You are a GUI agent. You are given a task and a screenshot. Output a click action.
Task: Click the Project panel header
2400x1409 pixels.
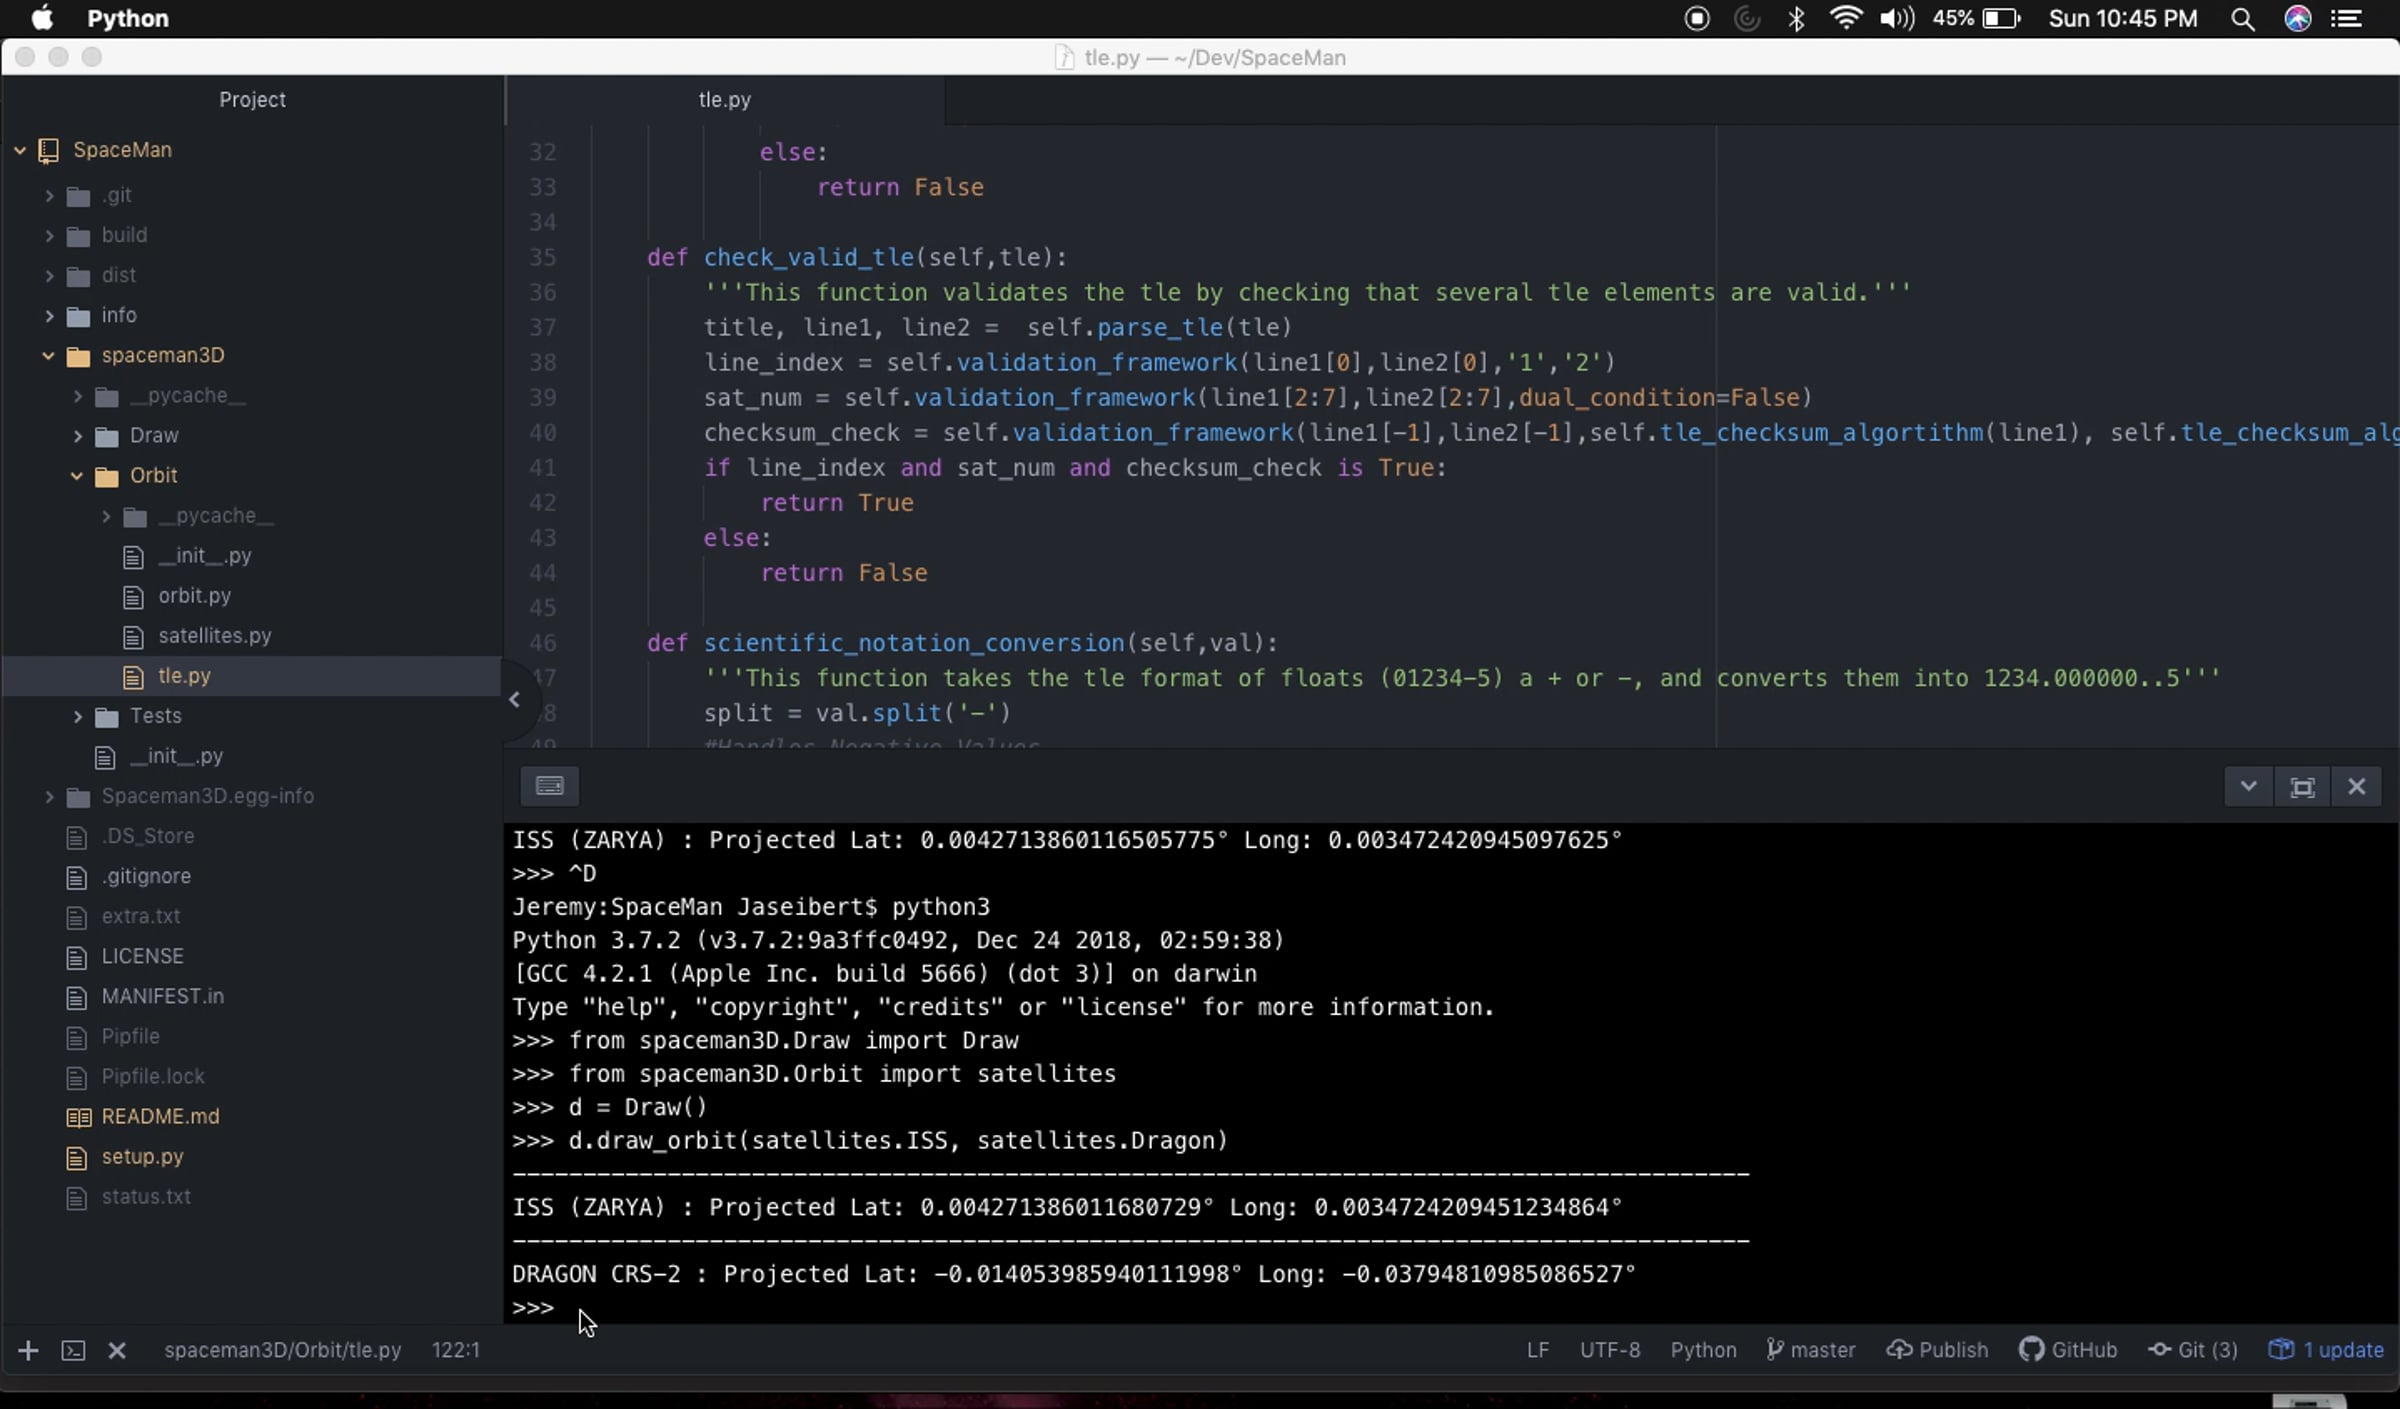click(252, 99)
